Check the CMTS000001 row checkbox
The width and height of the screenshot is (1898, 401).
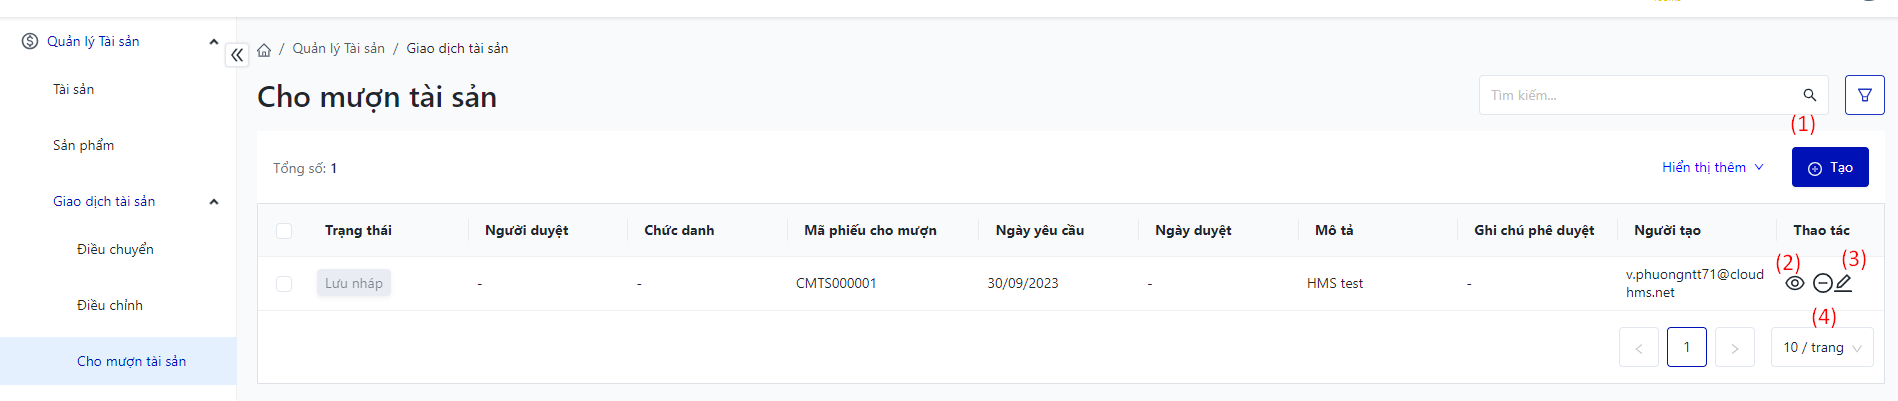tap(284, 284)
